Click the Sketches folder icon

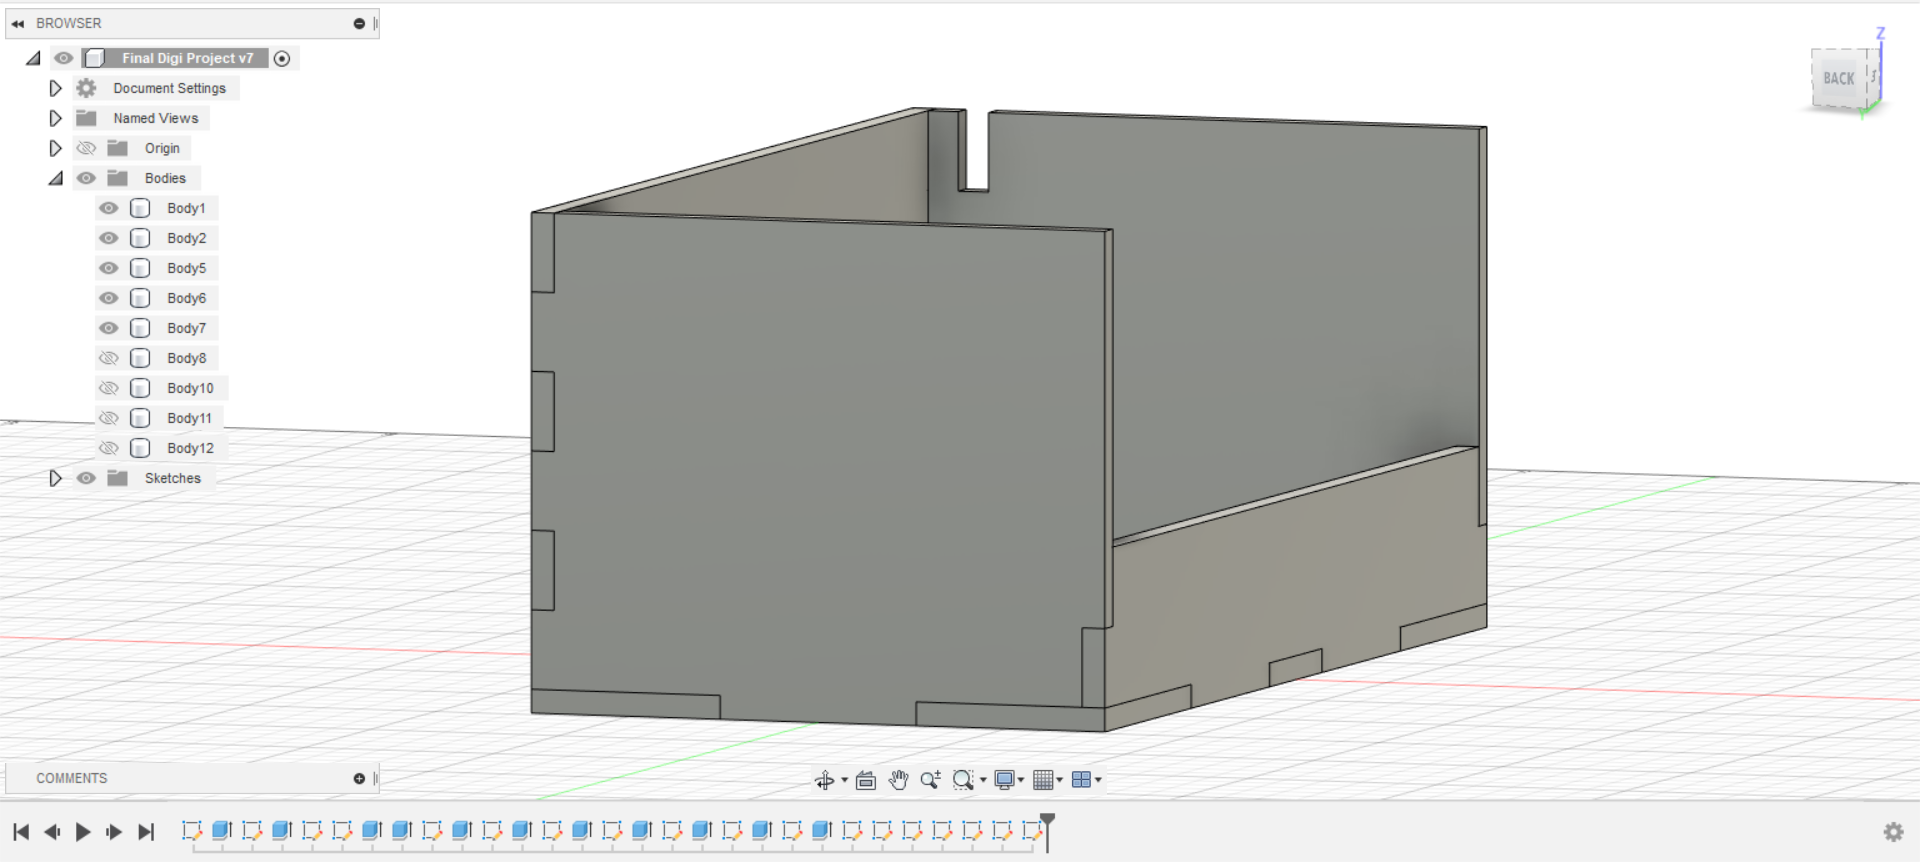pyautogui.click(x=118, y=478)
